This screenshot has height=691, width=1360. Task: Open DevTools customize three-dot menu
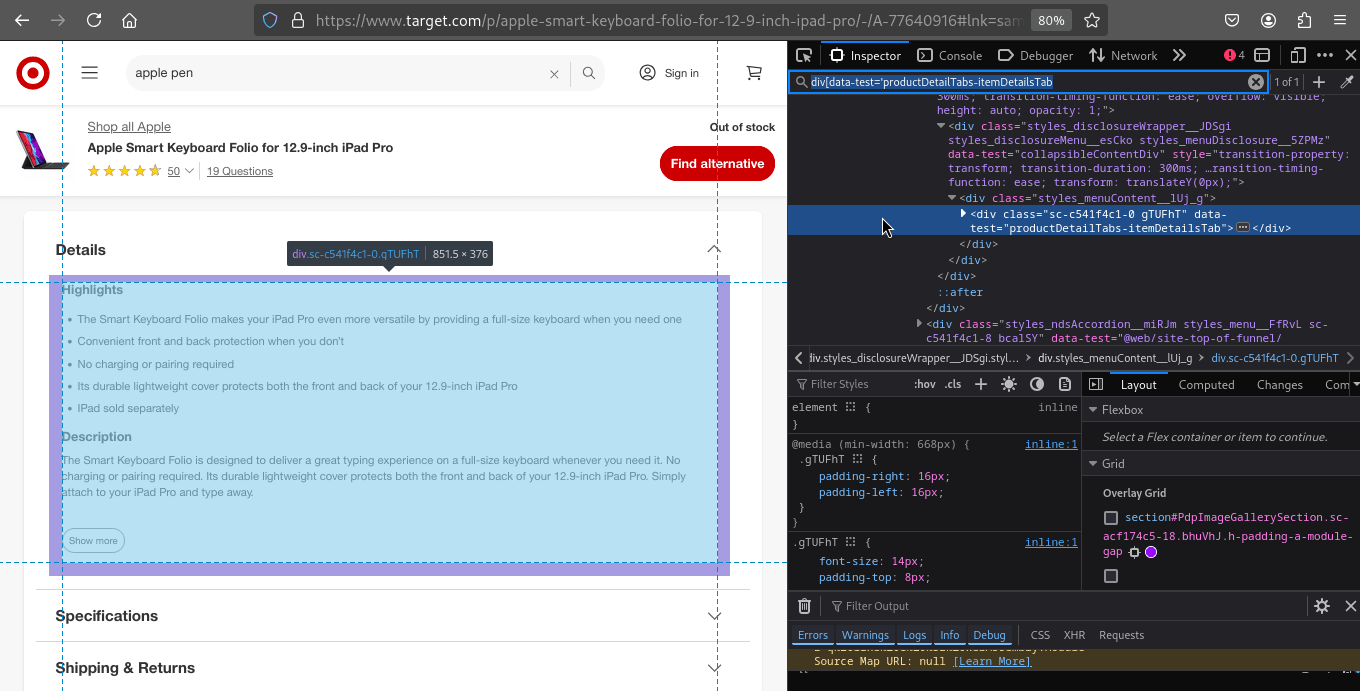pyautogui.click(x=1325, y=55)
